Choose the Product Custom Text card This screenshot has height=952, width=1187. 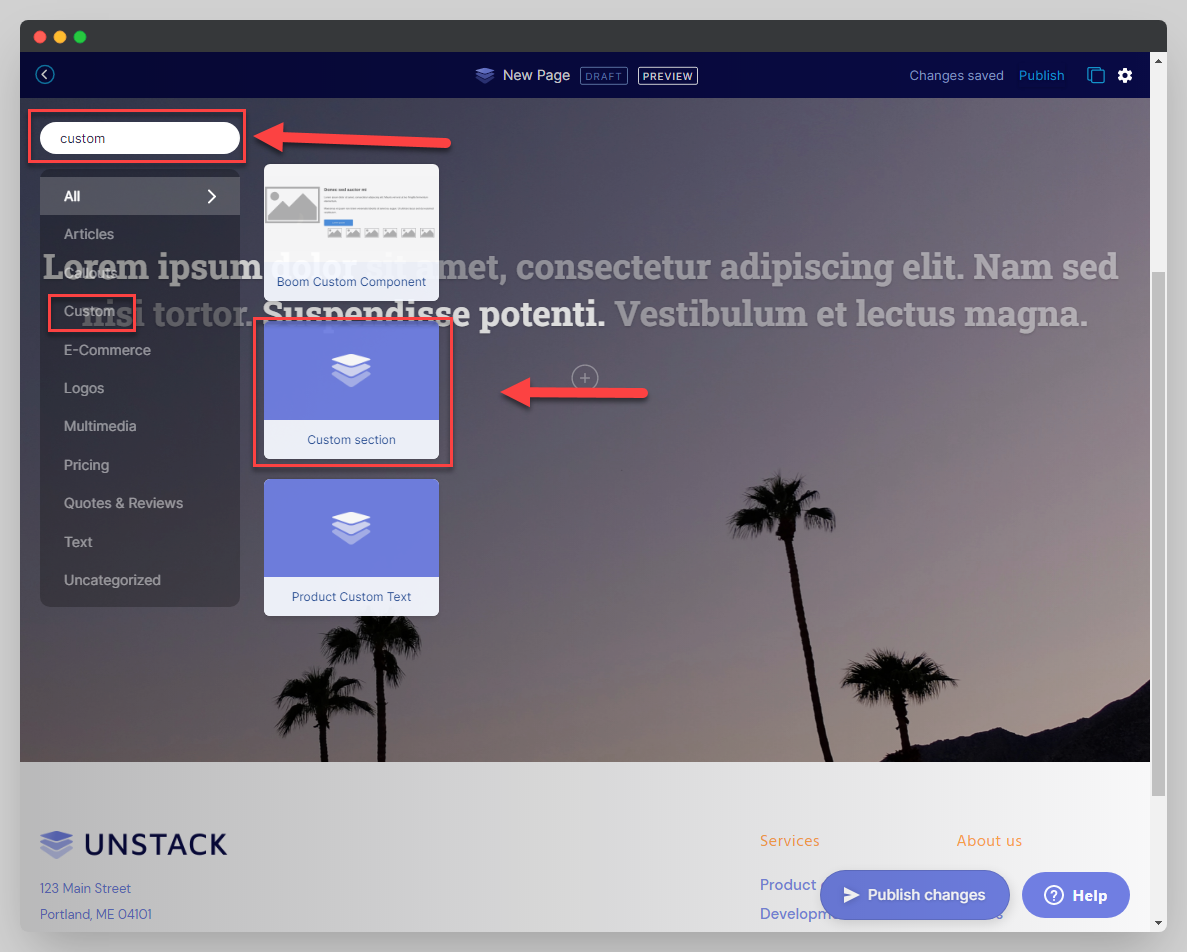point(351,547)
